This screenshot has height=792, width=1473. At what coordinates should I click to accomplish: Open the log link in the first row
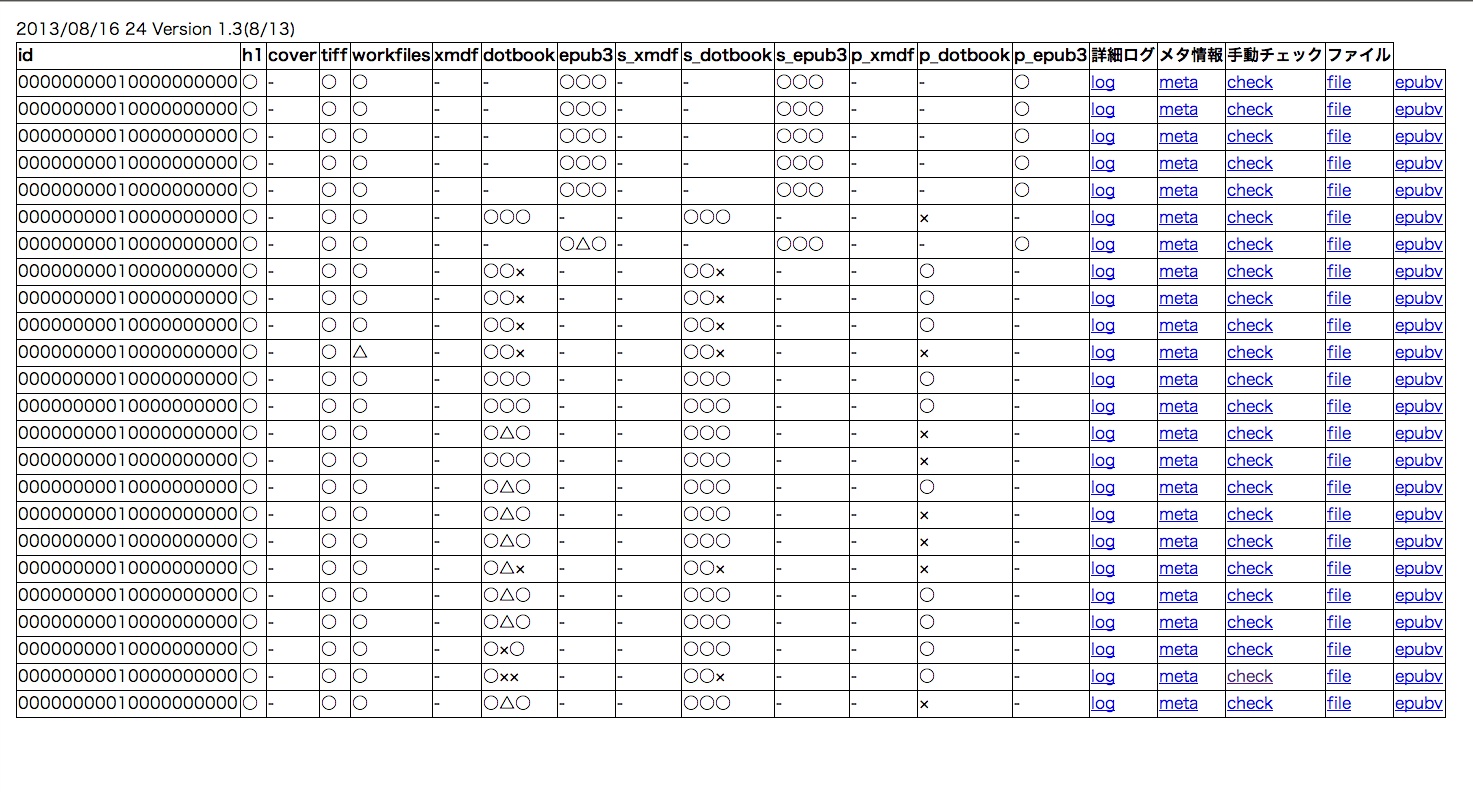(x=1102, y=83)
